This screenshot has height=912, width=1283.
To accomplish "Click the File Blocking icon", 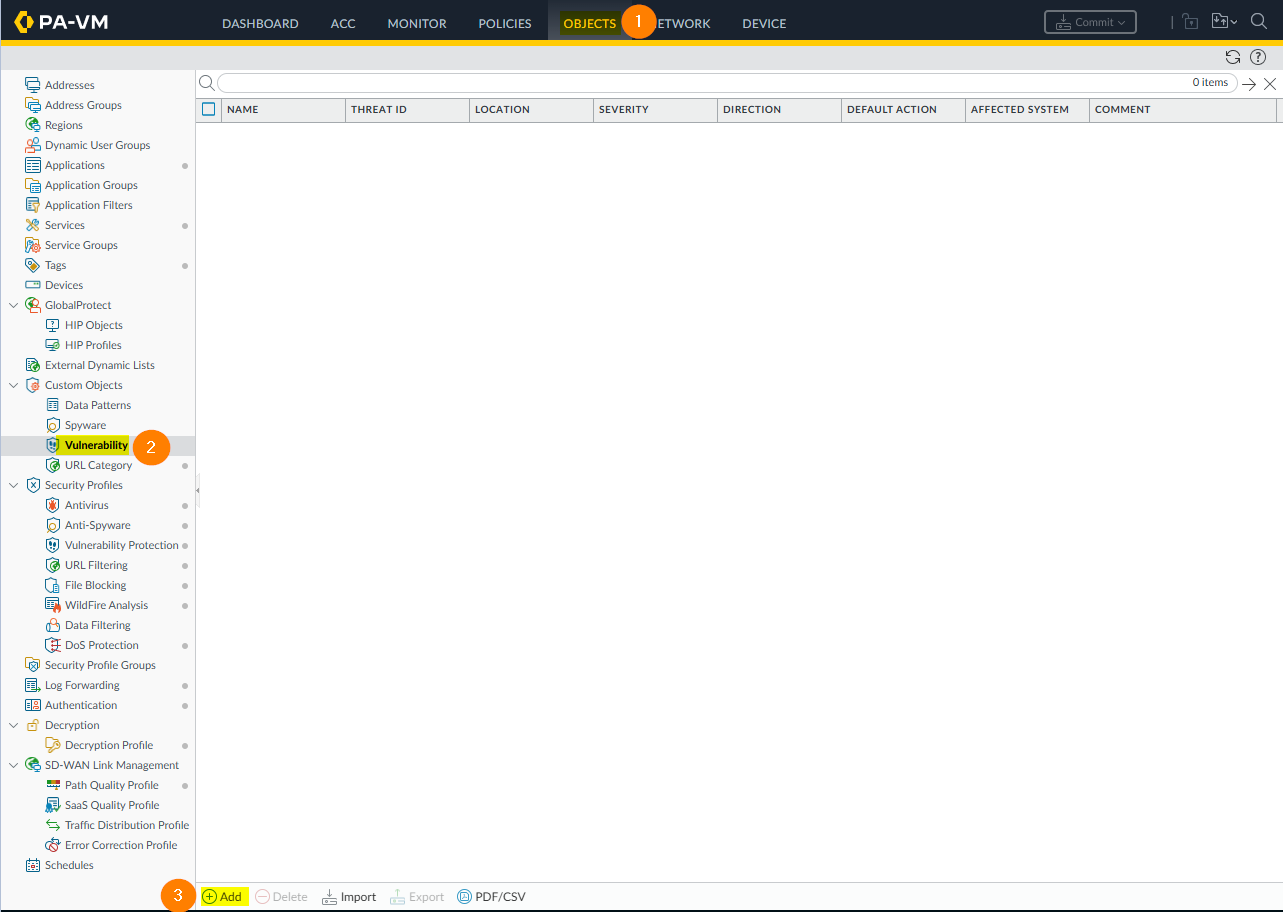I will [53, 585].
